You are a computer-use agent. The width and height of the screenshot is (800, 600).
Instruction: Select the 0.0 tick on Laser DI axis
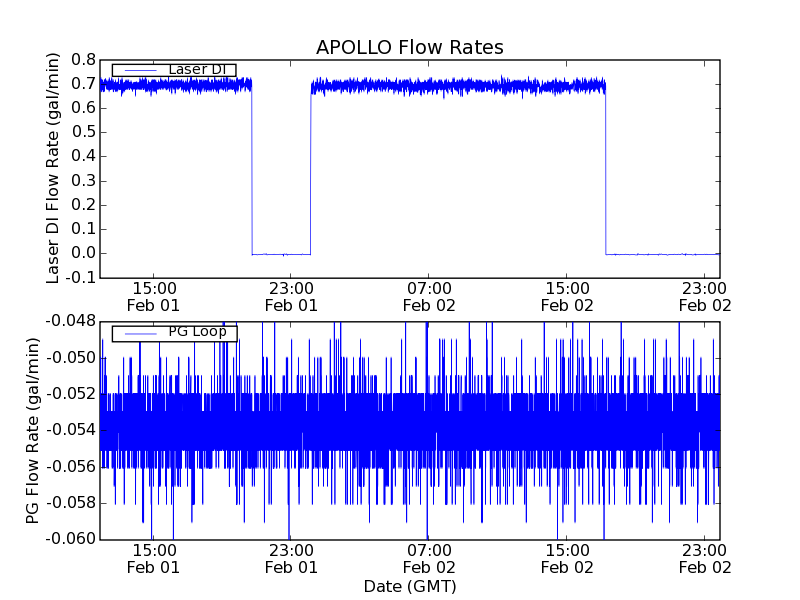[x=83, y=254]
